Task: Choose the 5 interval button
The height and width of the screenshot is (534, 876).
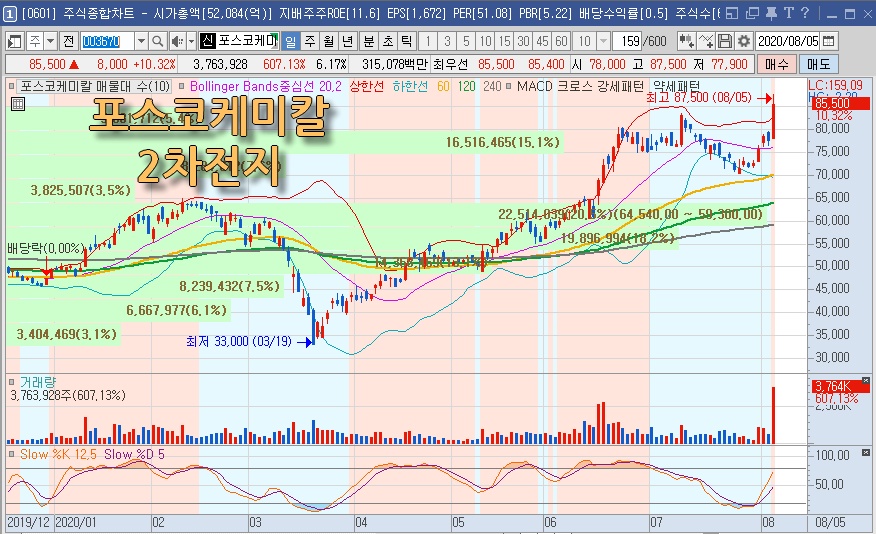Action: tap(466, 41)
